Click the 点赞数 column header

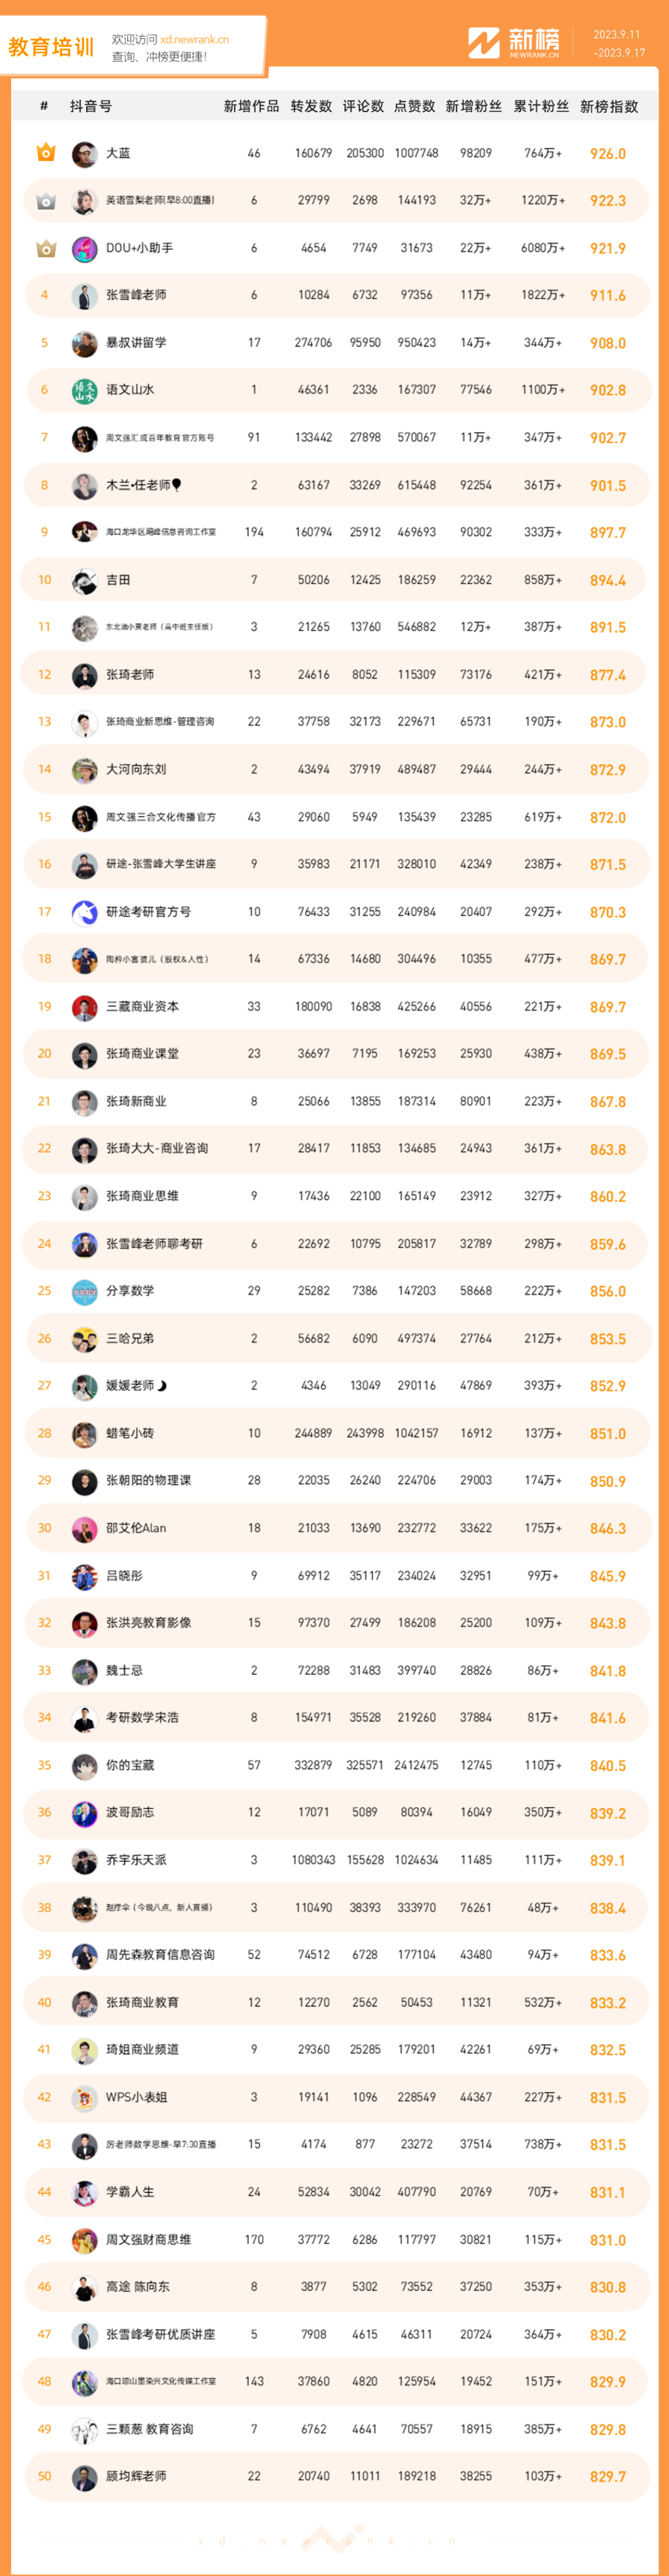tap(415, 106)
